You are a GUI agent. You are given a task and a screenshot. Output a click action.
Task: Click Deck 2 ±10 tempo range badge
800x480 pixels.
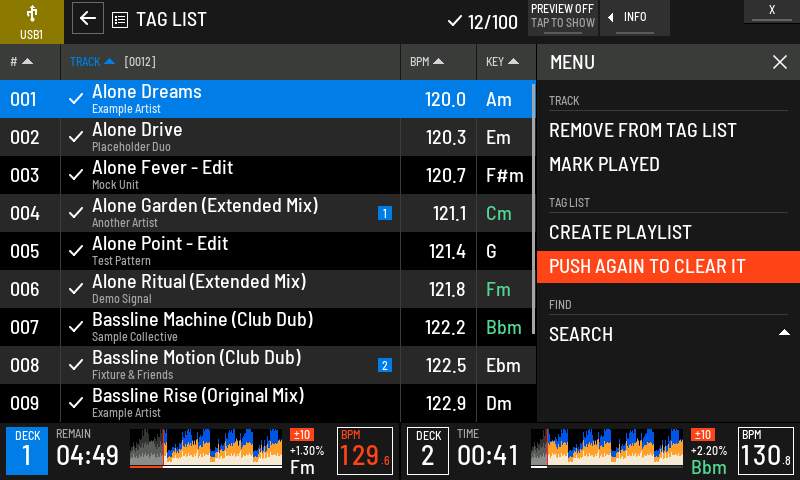[703, 435]
